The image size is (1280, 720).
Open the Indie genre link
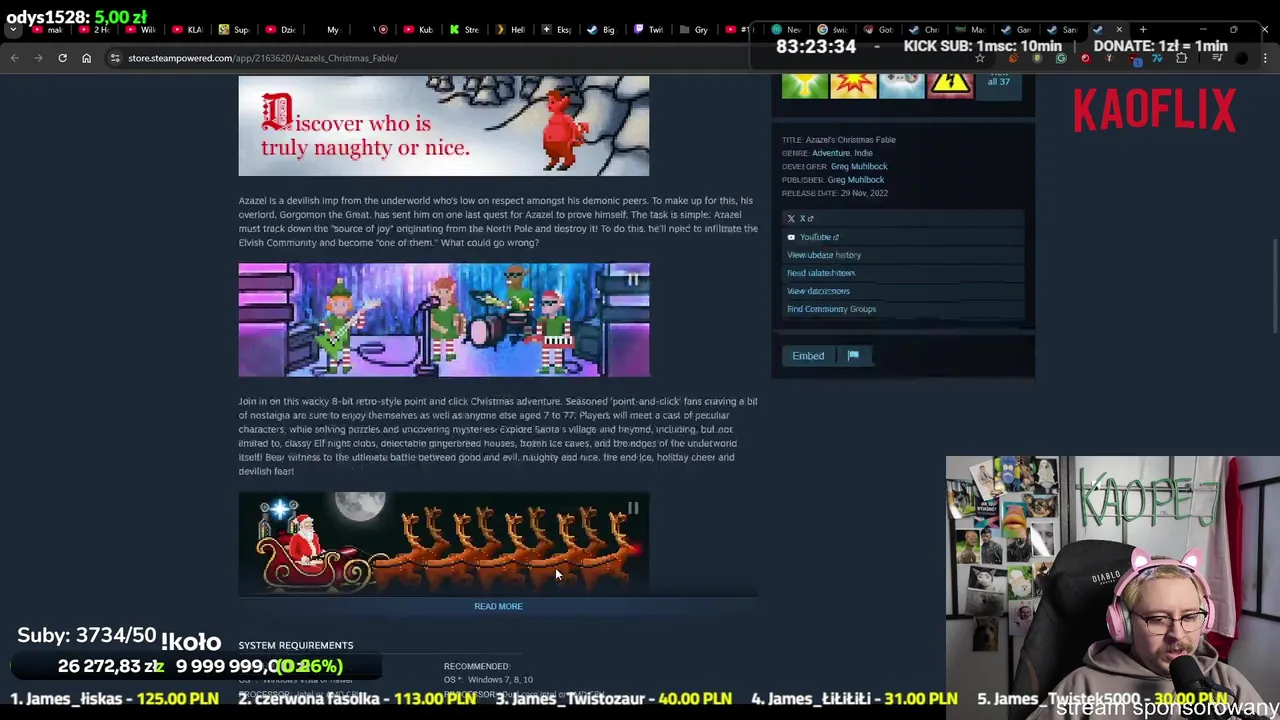click(863, 153)
